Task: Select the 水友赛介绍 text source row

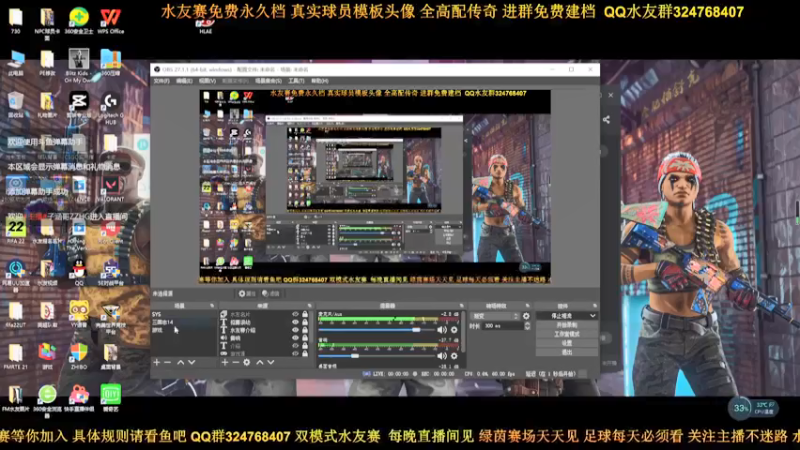Action: pos(265,330)
